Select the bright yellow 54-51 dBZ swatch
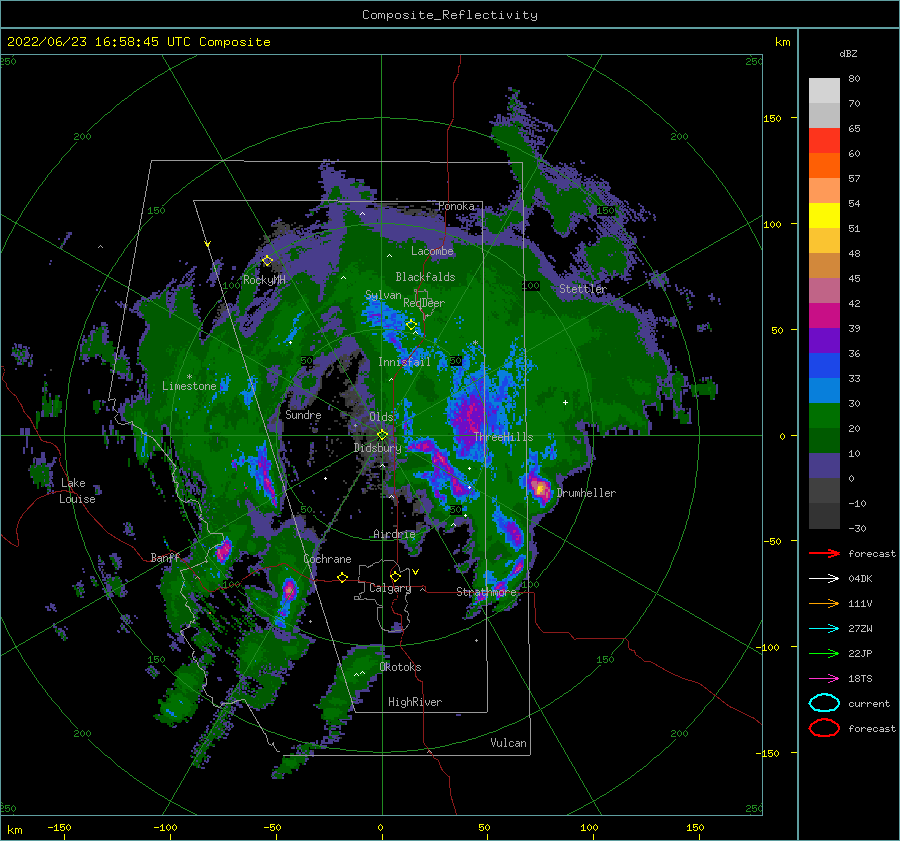The height and width of the screenshot is (841, 900). [824, 216]
